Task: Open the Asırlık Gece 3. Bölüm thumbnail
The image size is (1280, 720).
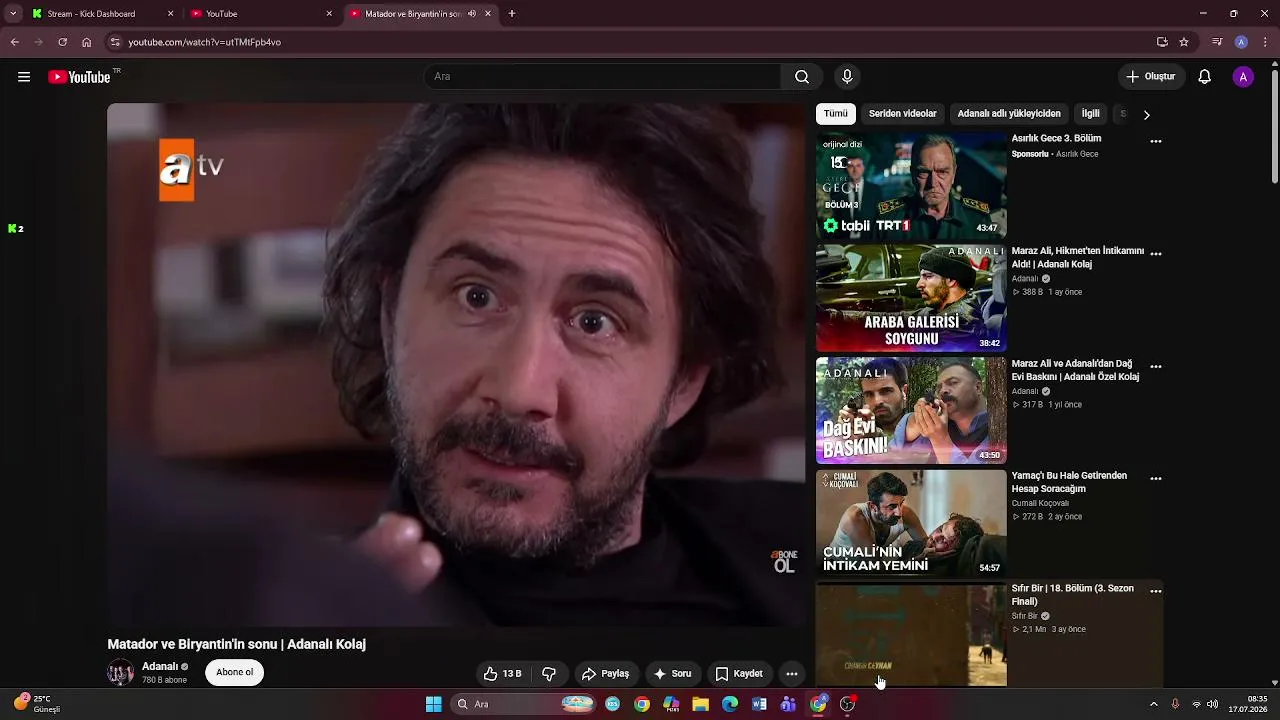Action: [x=911, y=185]
